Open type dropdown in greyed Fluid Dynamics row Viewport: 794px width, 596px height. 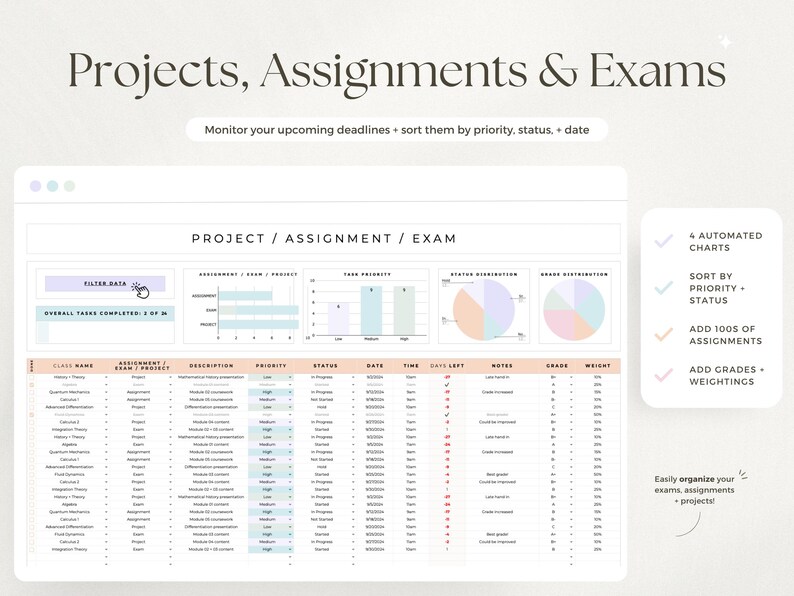(170, 415)
